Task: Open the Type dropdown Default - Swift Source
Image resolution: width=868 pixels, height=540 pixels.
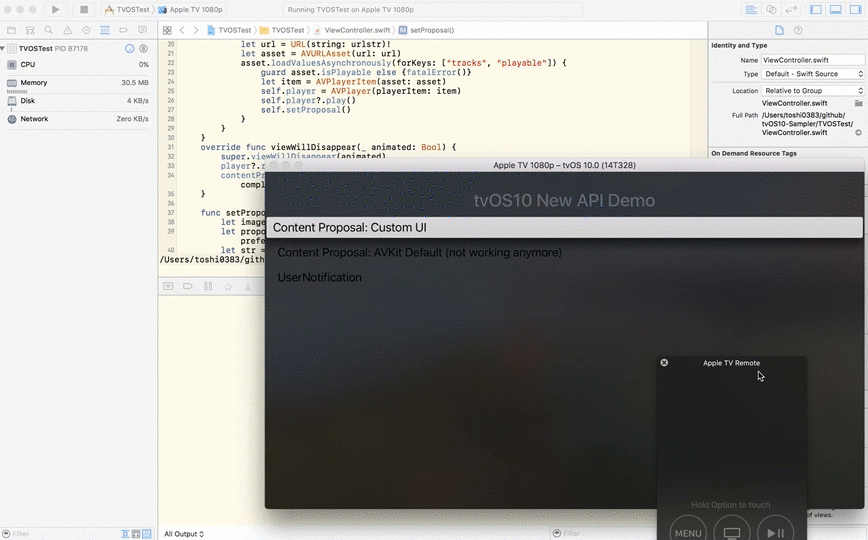Action: pos(813,74)
